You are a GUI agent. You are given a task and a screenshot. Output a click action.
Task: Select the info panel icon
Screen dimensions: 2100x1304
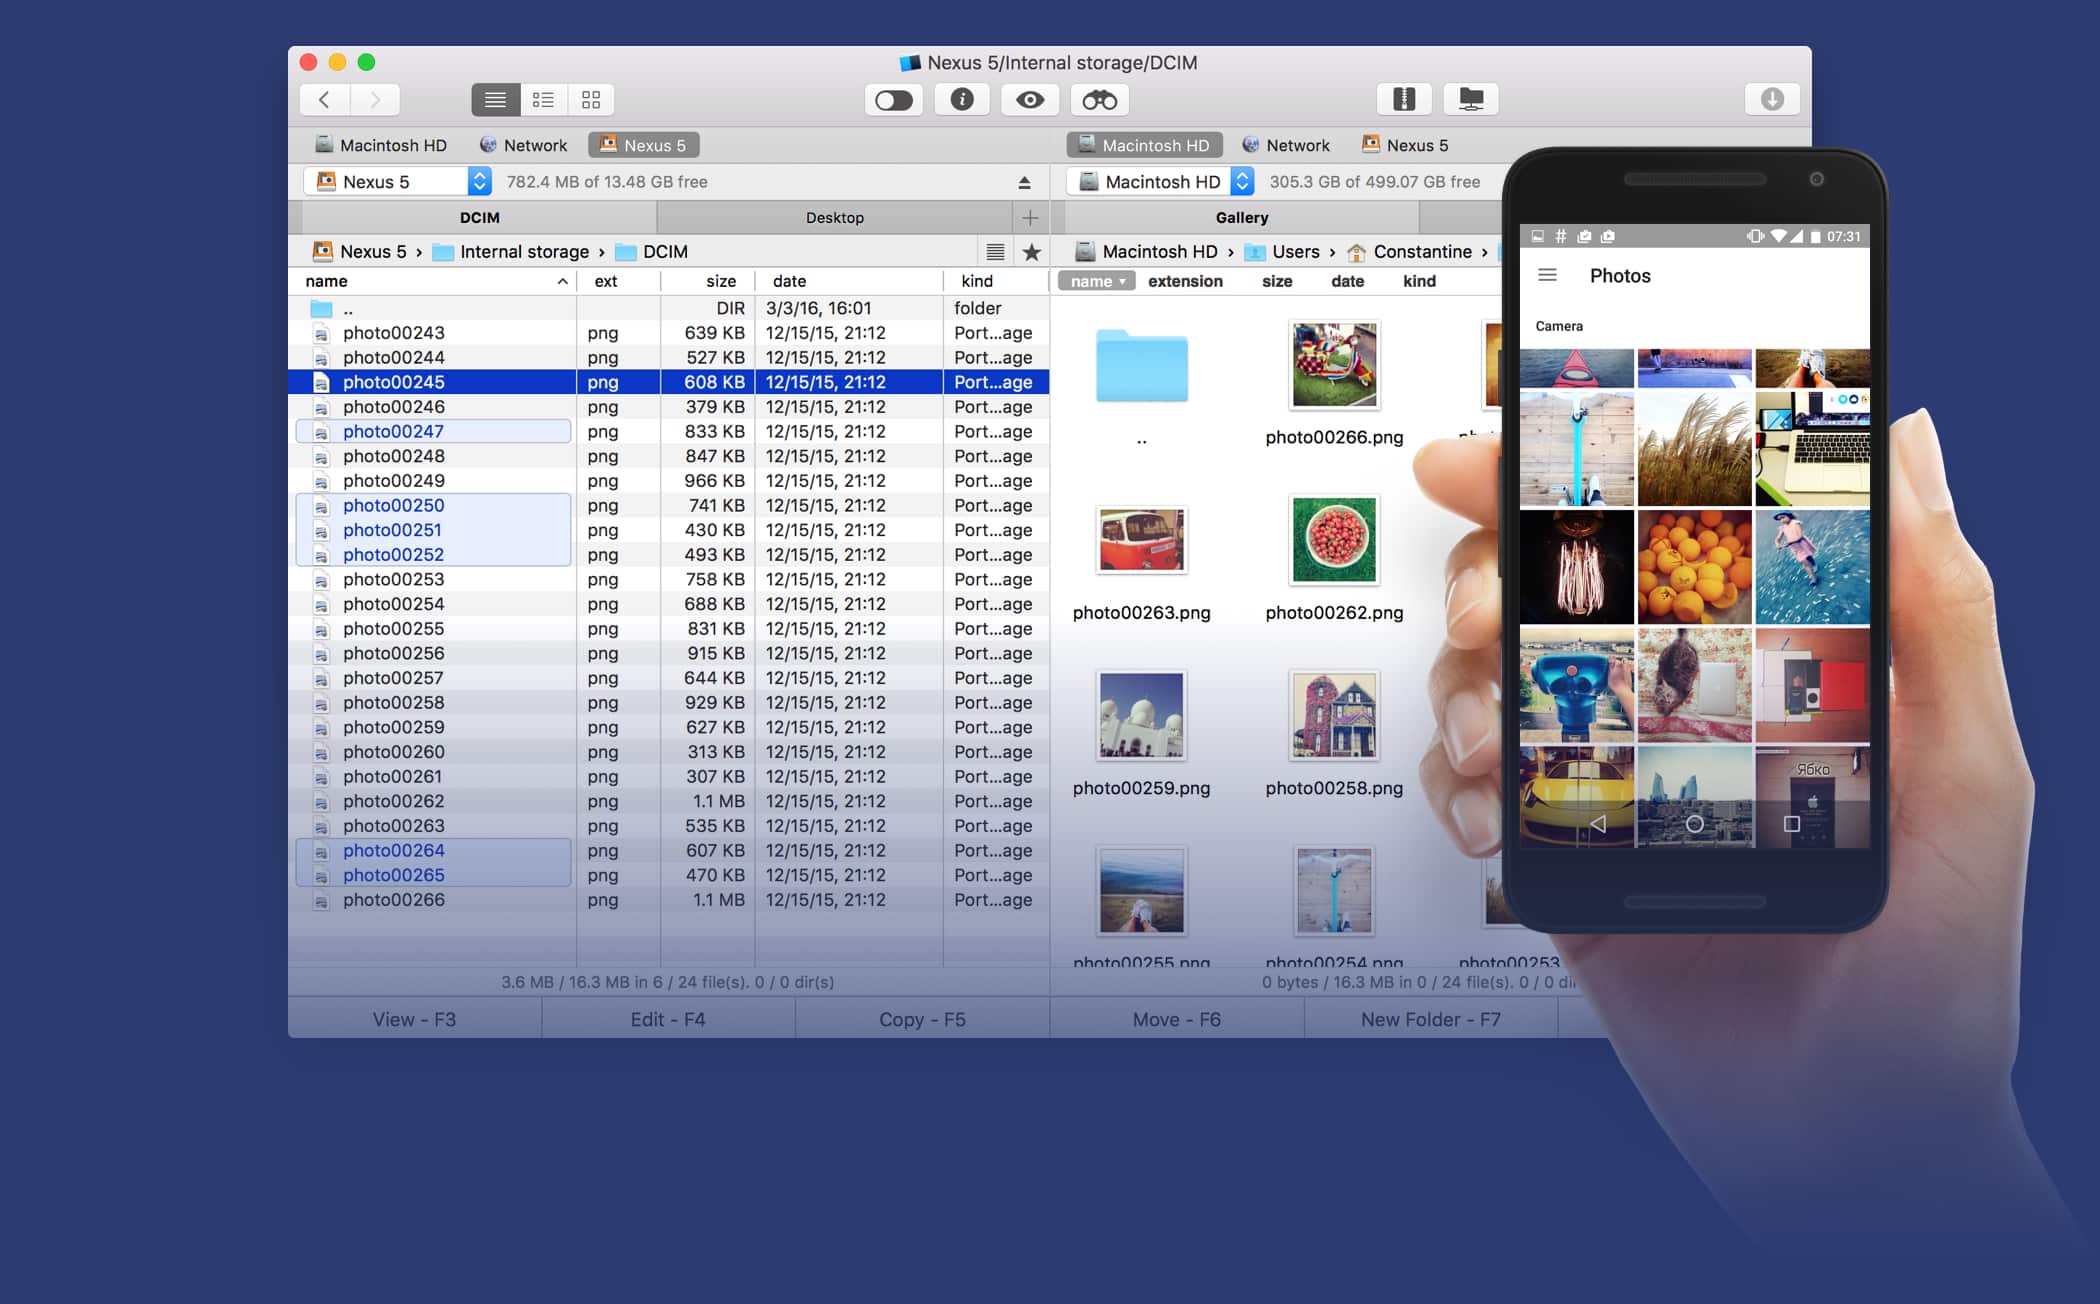[x=961, y=99]
